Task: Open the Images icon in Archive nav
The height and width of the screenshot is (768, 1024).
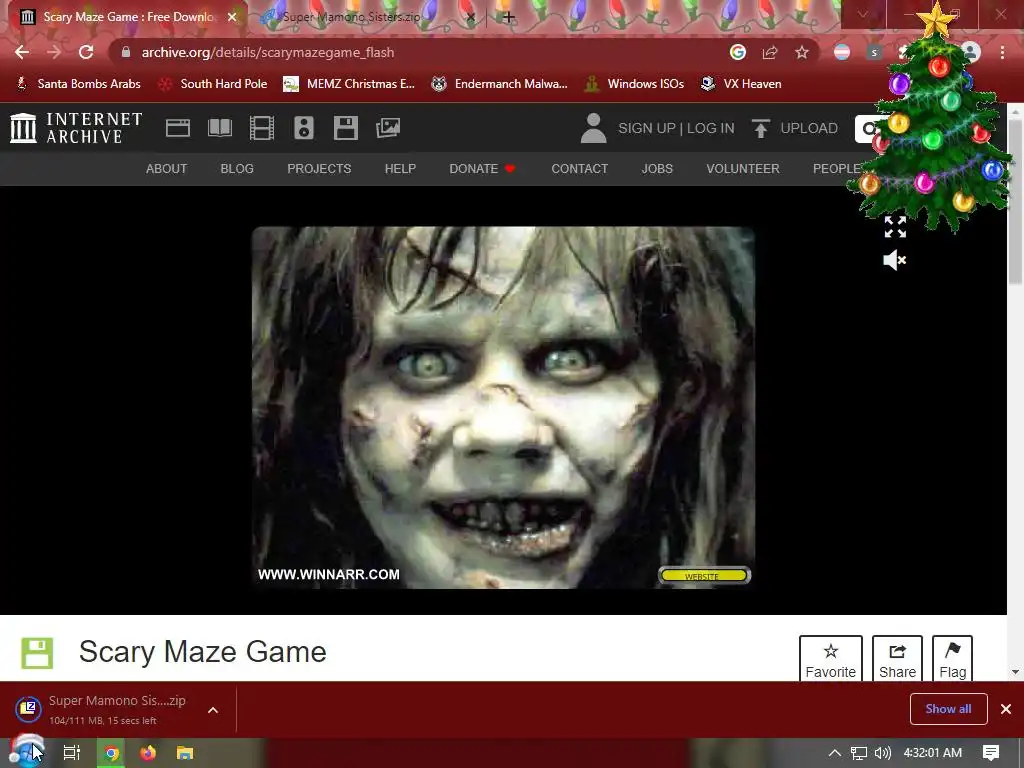Action: pos(388,128)
